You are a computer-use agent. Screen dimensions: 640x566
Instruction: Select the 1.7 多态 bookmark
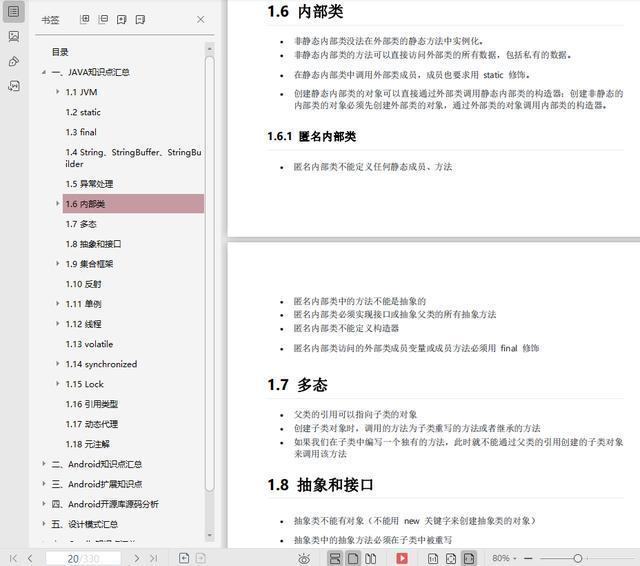(81, 224)
